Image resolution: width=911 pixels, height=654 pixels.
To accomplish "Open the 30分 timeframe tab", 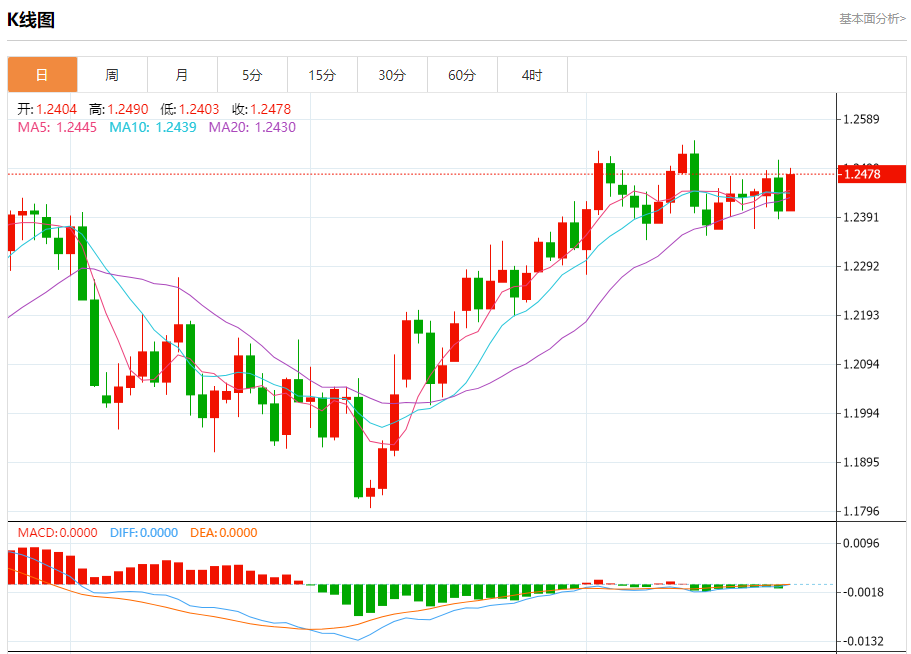I will (392, 75).
